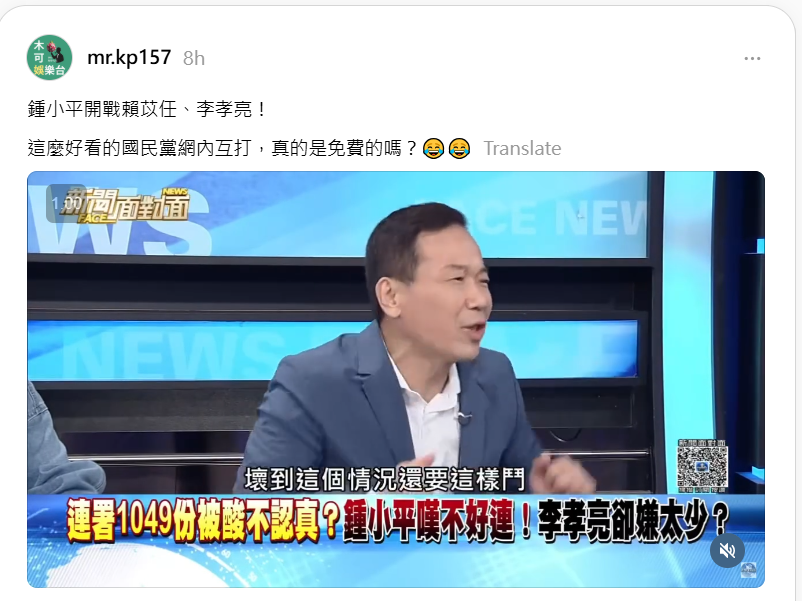Click the post text line about 國民黨網內互打
The image size is (802, 601).
223,148
